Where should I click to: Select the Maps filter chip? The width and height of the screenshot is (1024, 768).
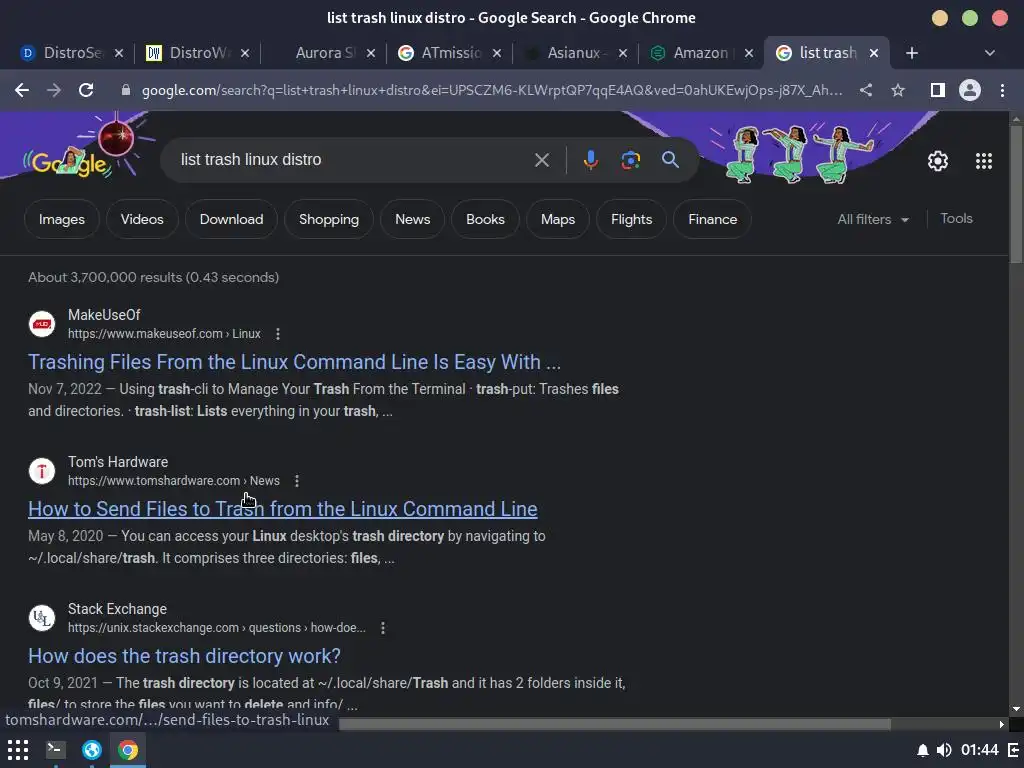tap(558, 219)
